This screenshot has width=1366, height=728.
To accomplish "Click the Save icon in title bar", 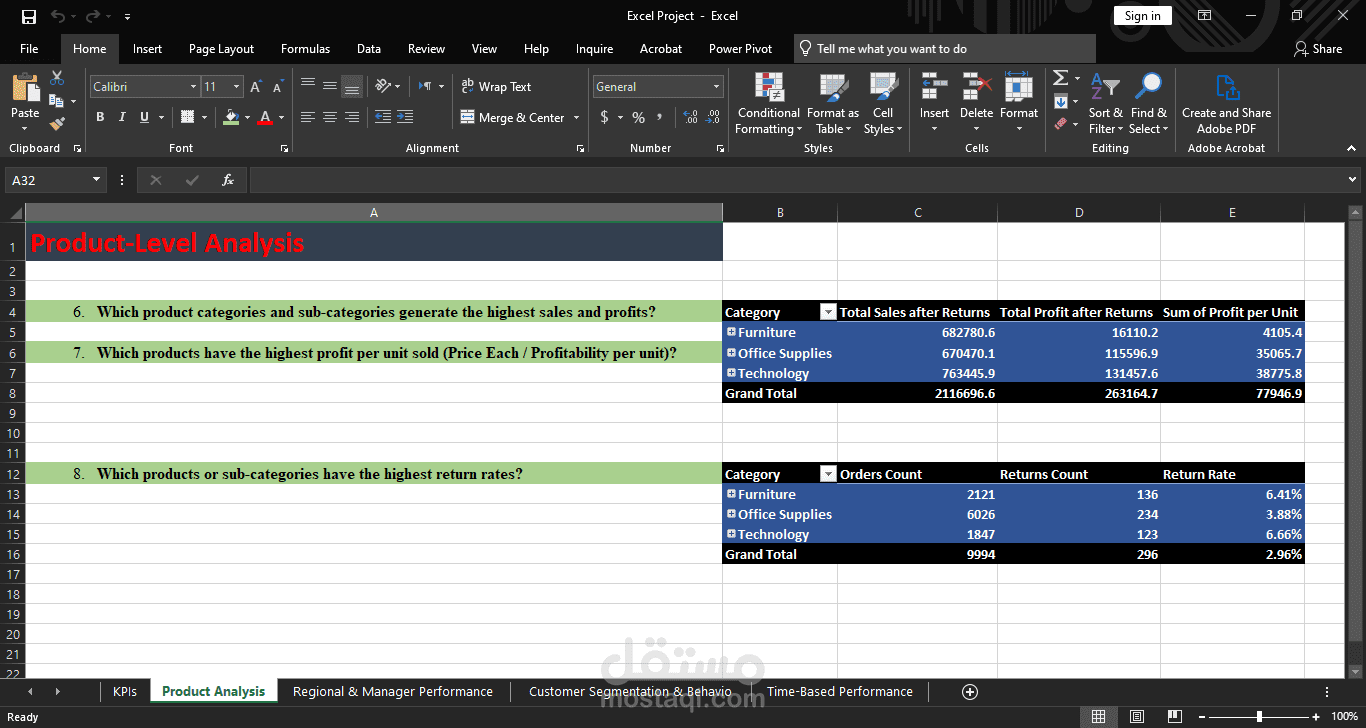I will point(29,16).
